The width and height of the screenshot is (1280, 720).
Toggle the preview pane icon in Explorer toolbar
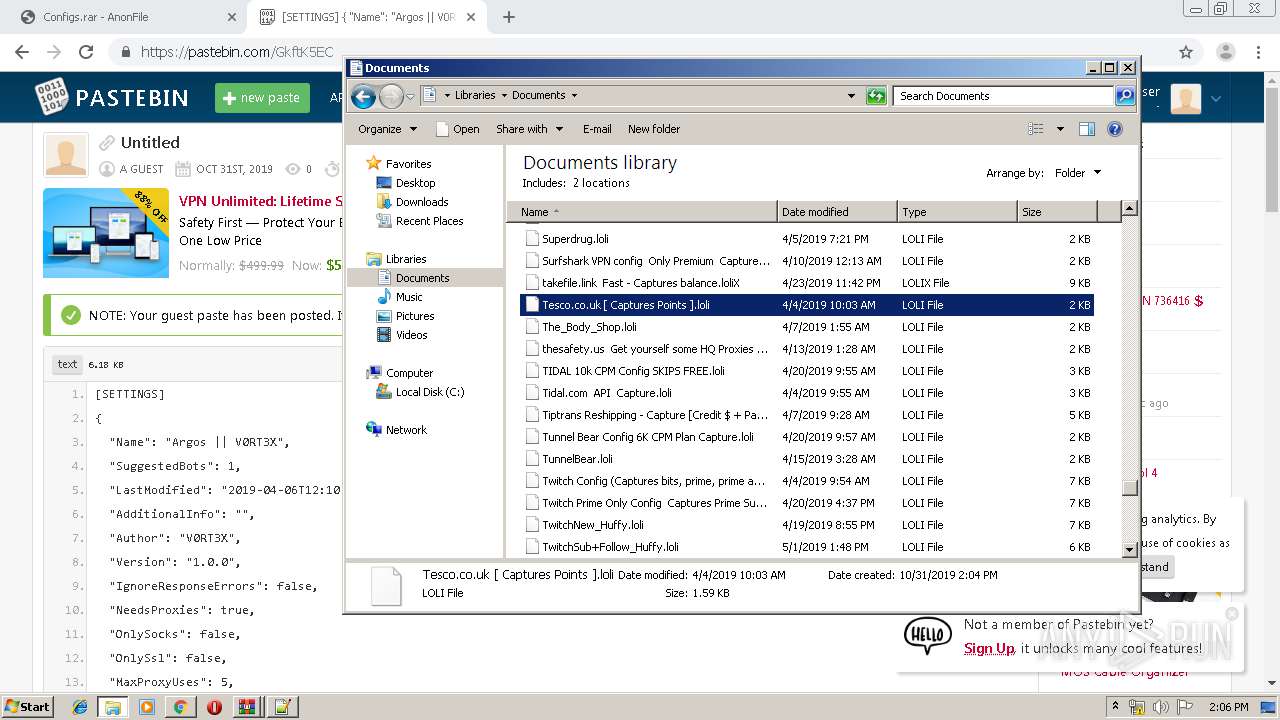[1087, 129]
